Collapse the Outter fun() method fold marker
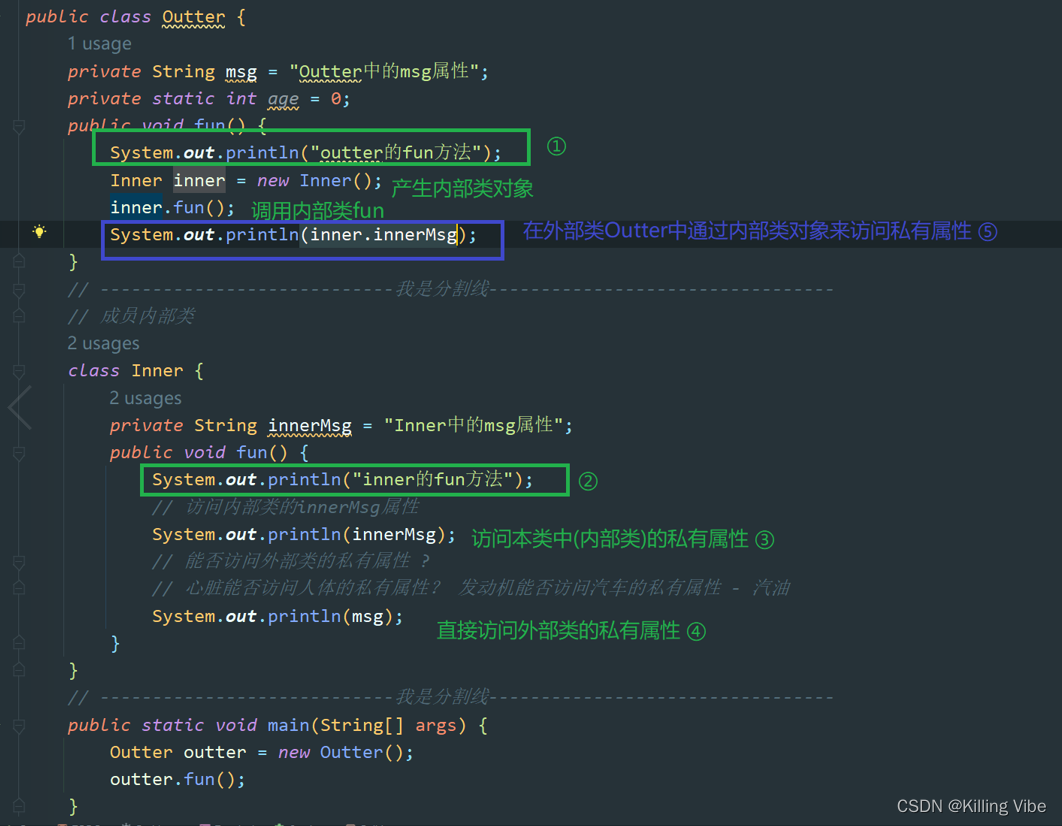The image size is (1062, 826). (x=19, y=126)
